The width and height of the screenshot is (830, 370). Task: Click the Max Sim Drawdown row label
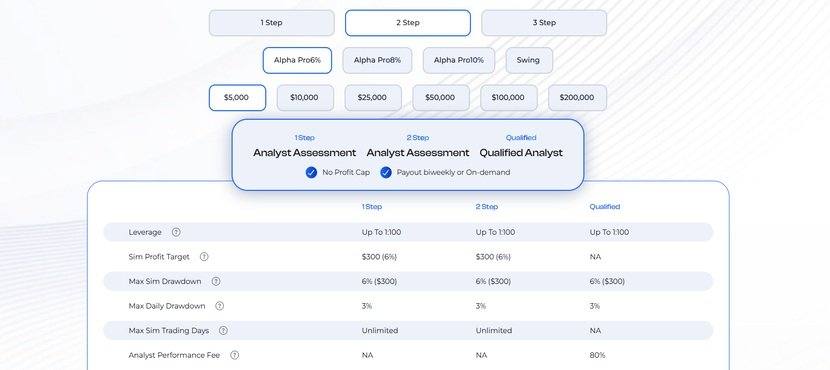[165, 282]
